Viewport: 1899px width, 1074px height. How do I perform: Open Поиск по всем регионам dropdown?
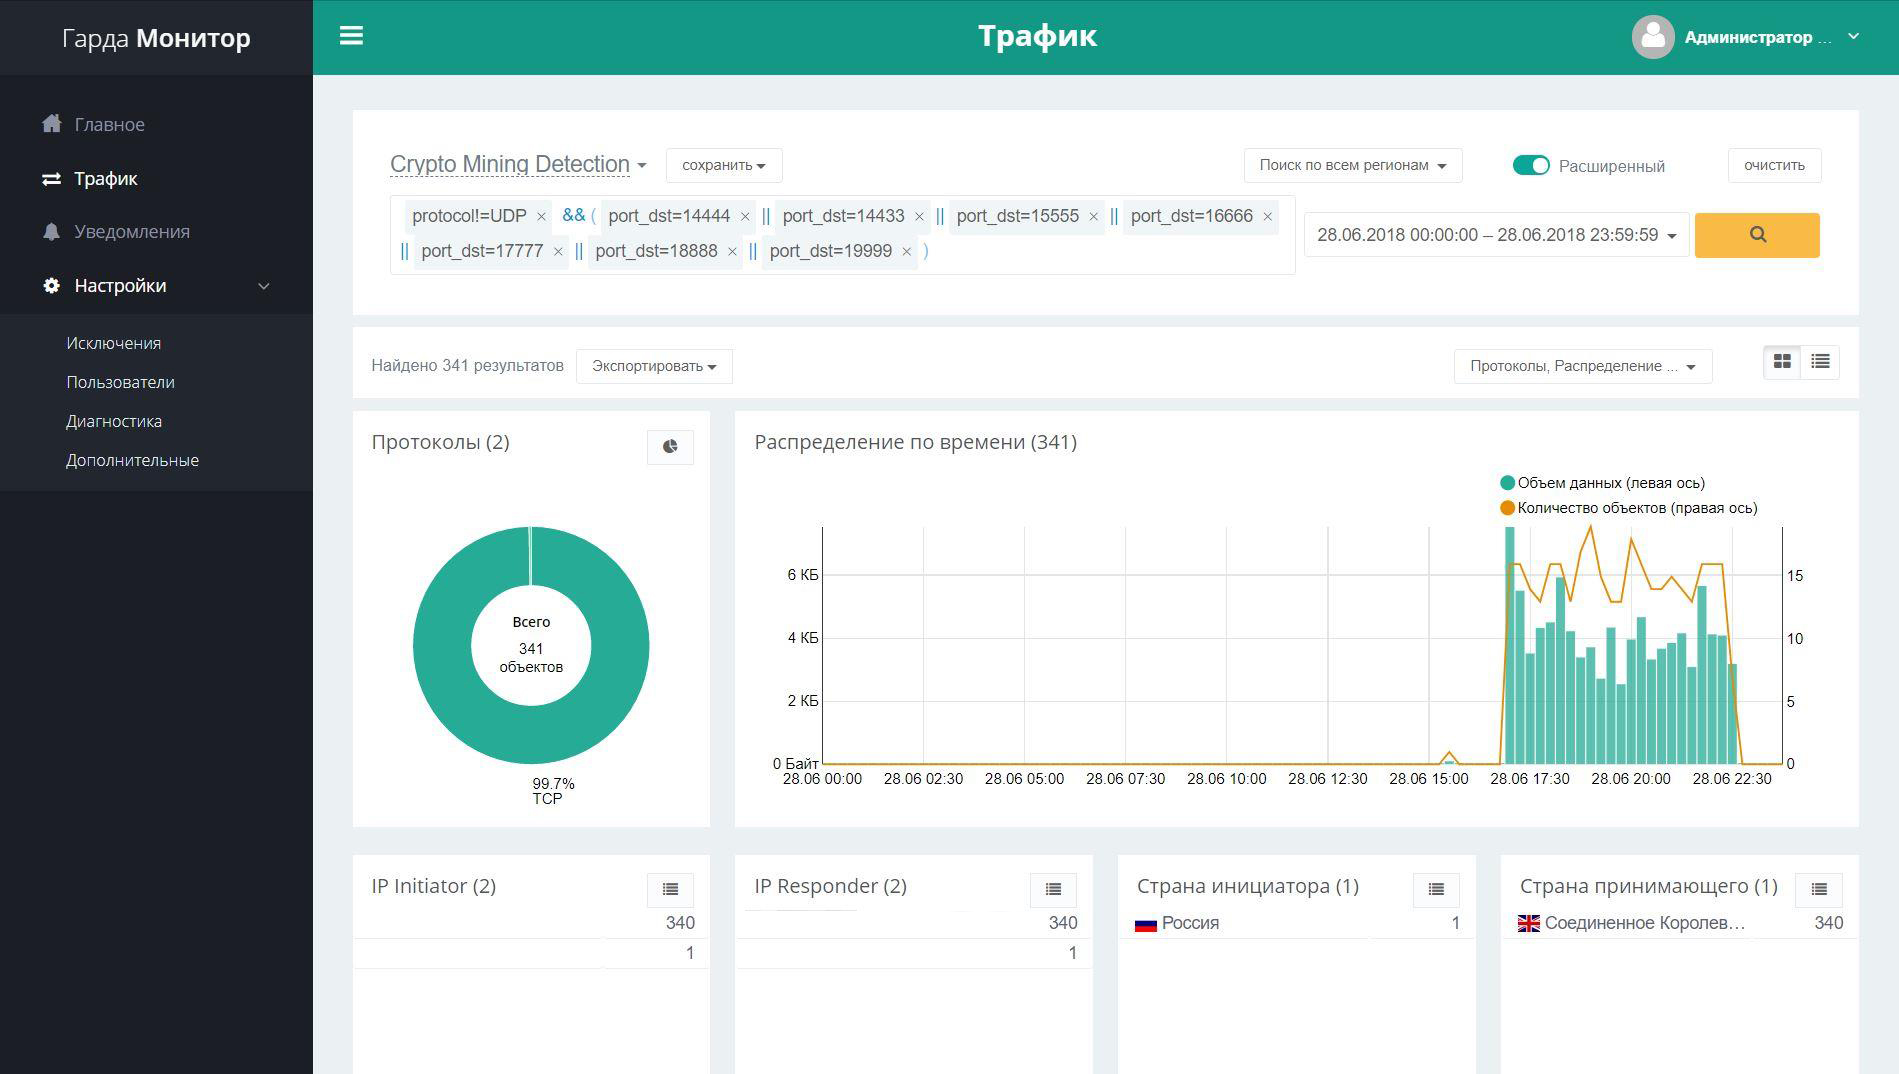tap(1352, 166)
